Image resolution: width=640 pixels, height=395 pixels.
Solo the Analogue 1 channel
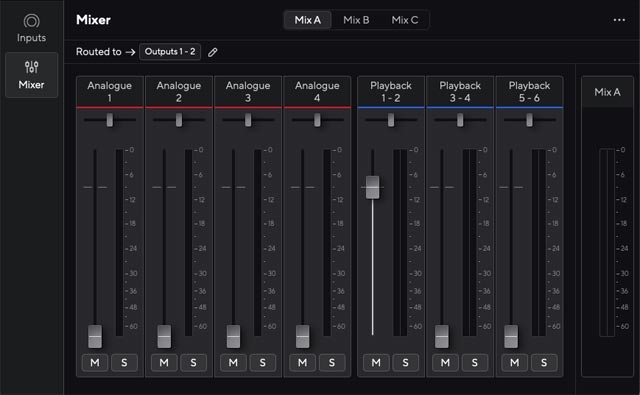(124, 362)
